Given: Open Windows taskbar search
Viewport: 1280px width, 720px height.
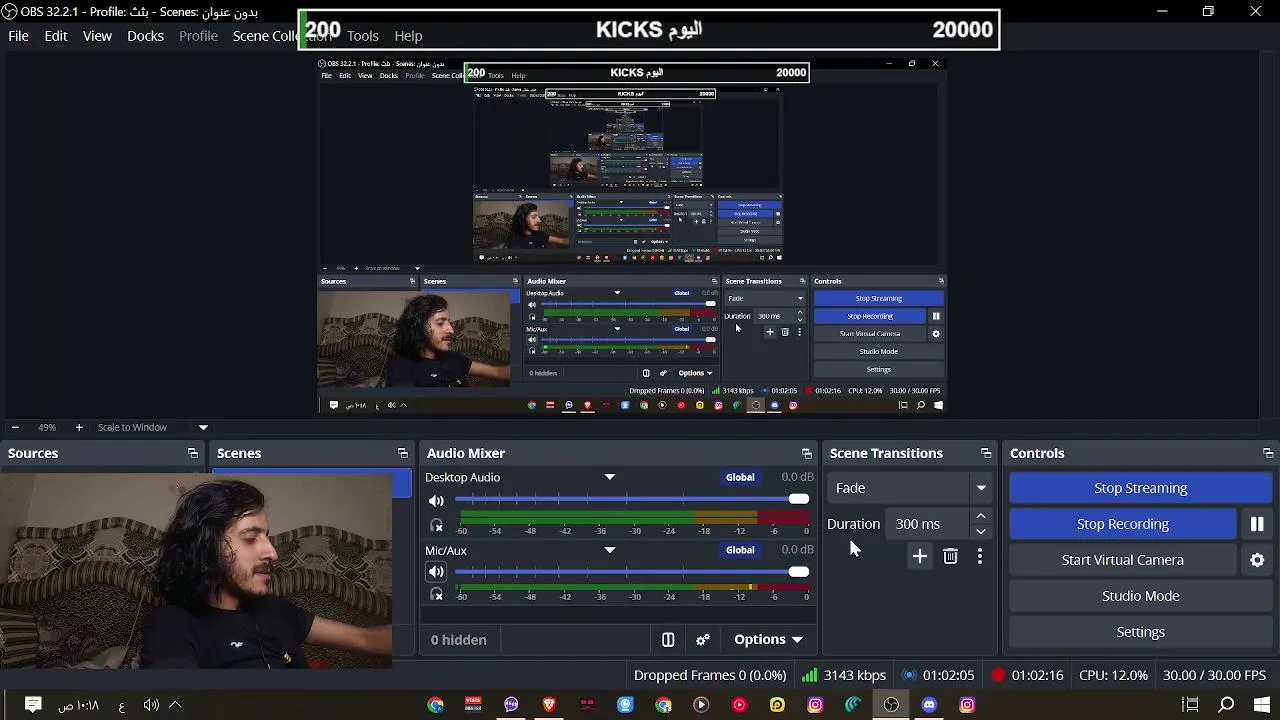Looking at the screenshot, I should pyautogui.click(x=1226, y=705).
